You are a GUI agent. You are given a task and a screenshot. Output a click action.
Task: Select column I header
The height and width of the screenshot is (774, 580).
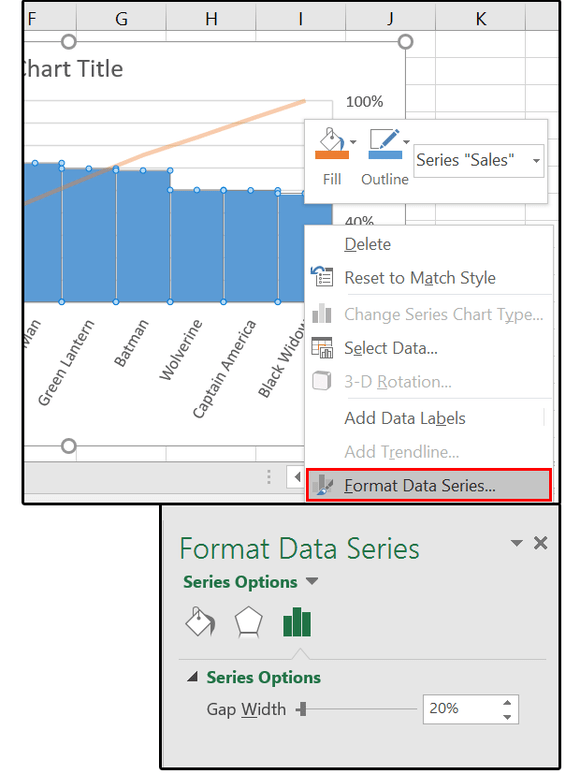click(x=301, y=19)
